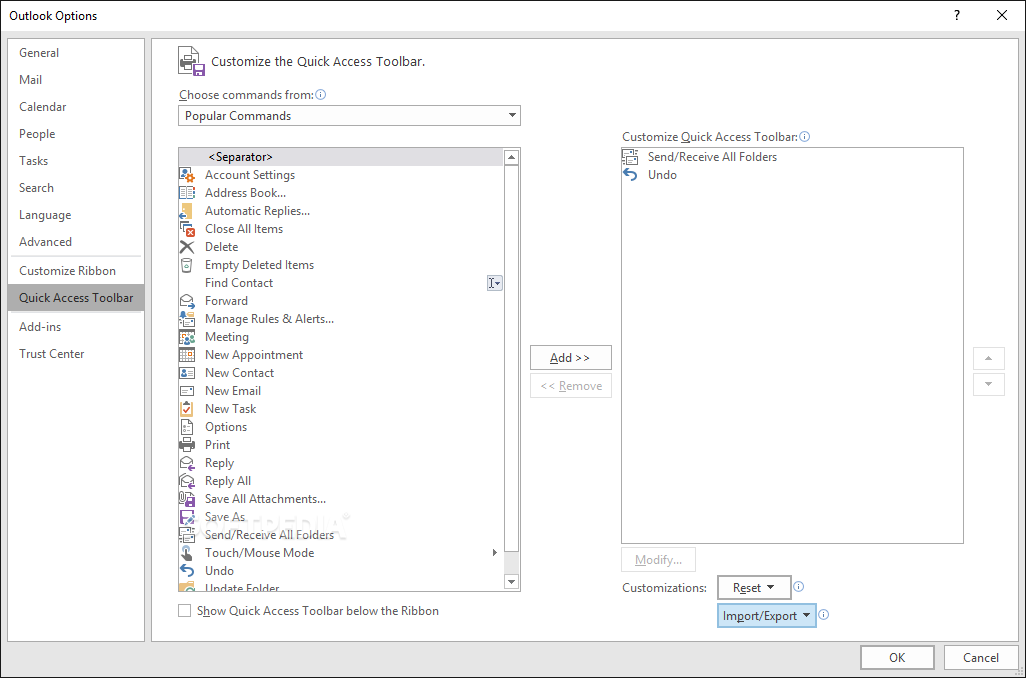
Task: Click the Save All Attachments paperclip icon
Action: click(187, 499)
